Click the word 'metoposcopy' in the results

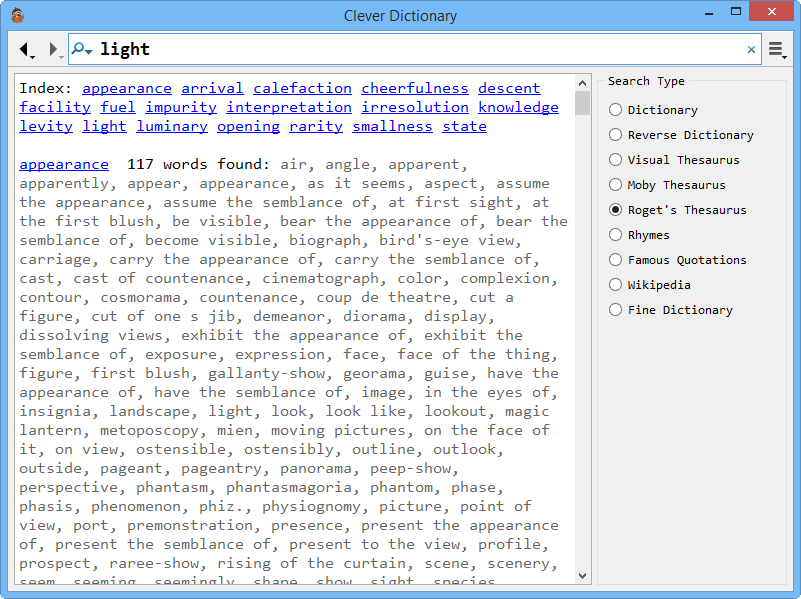pyautogui.click(x=149, y=430)
